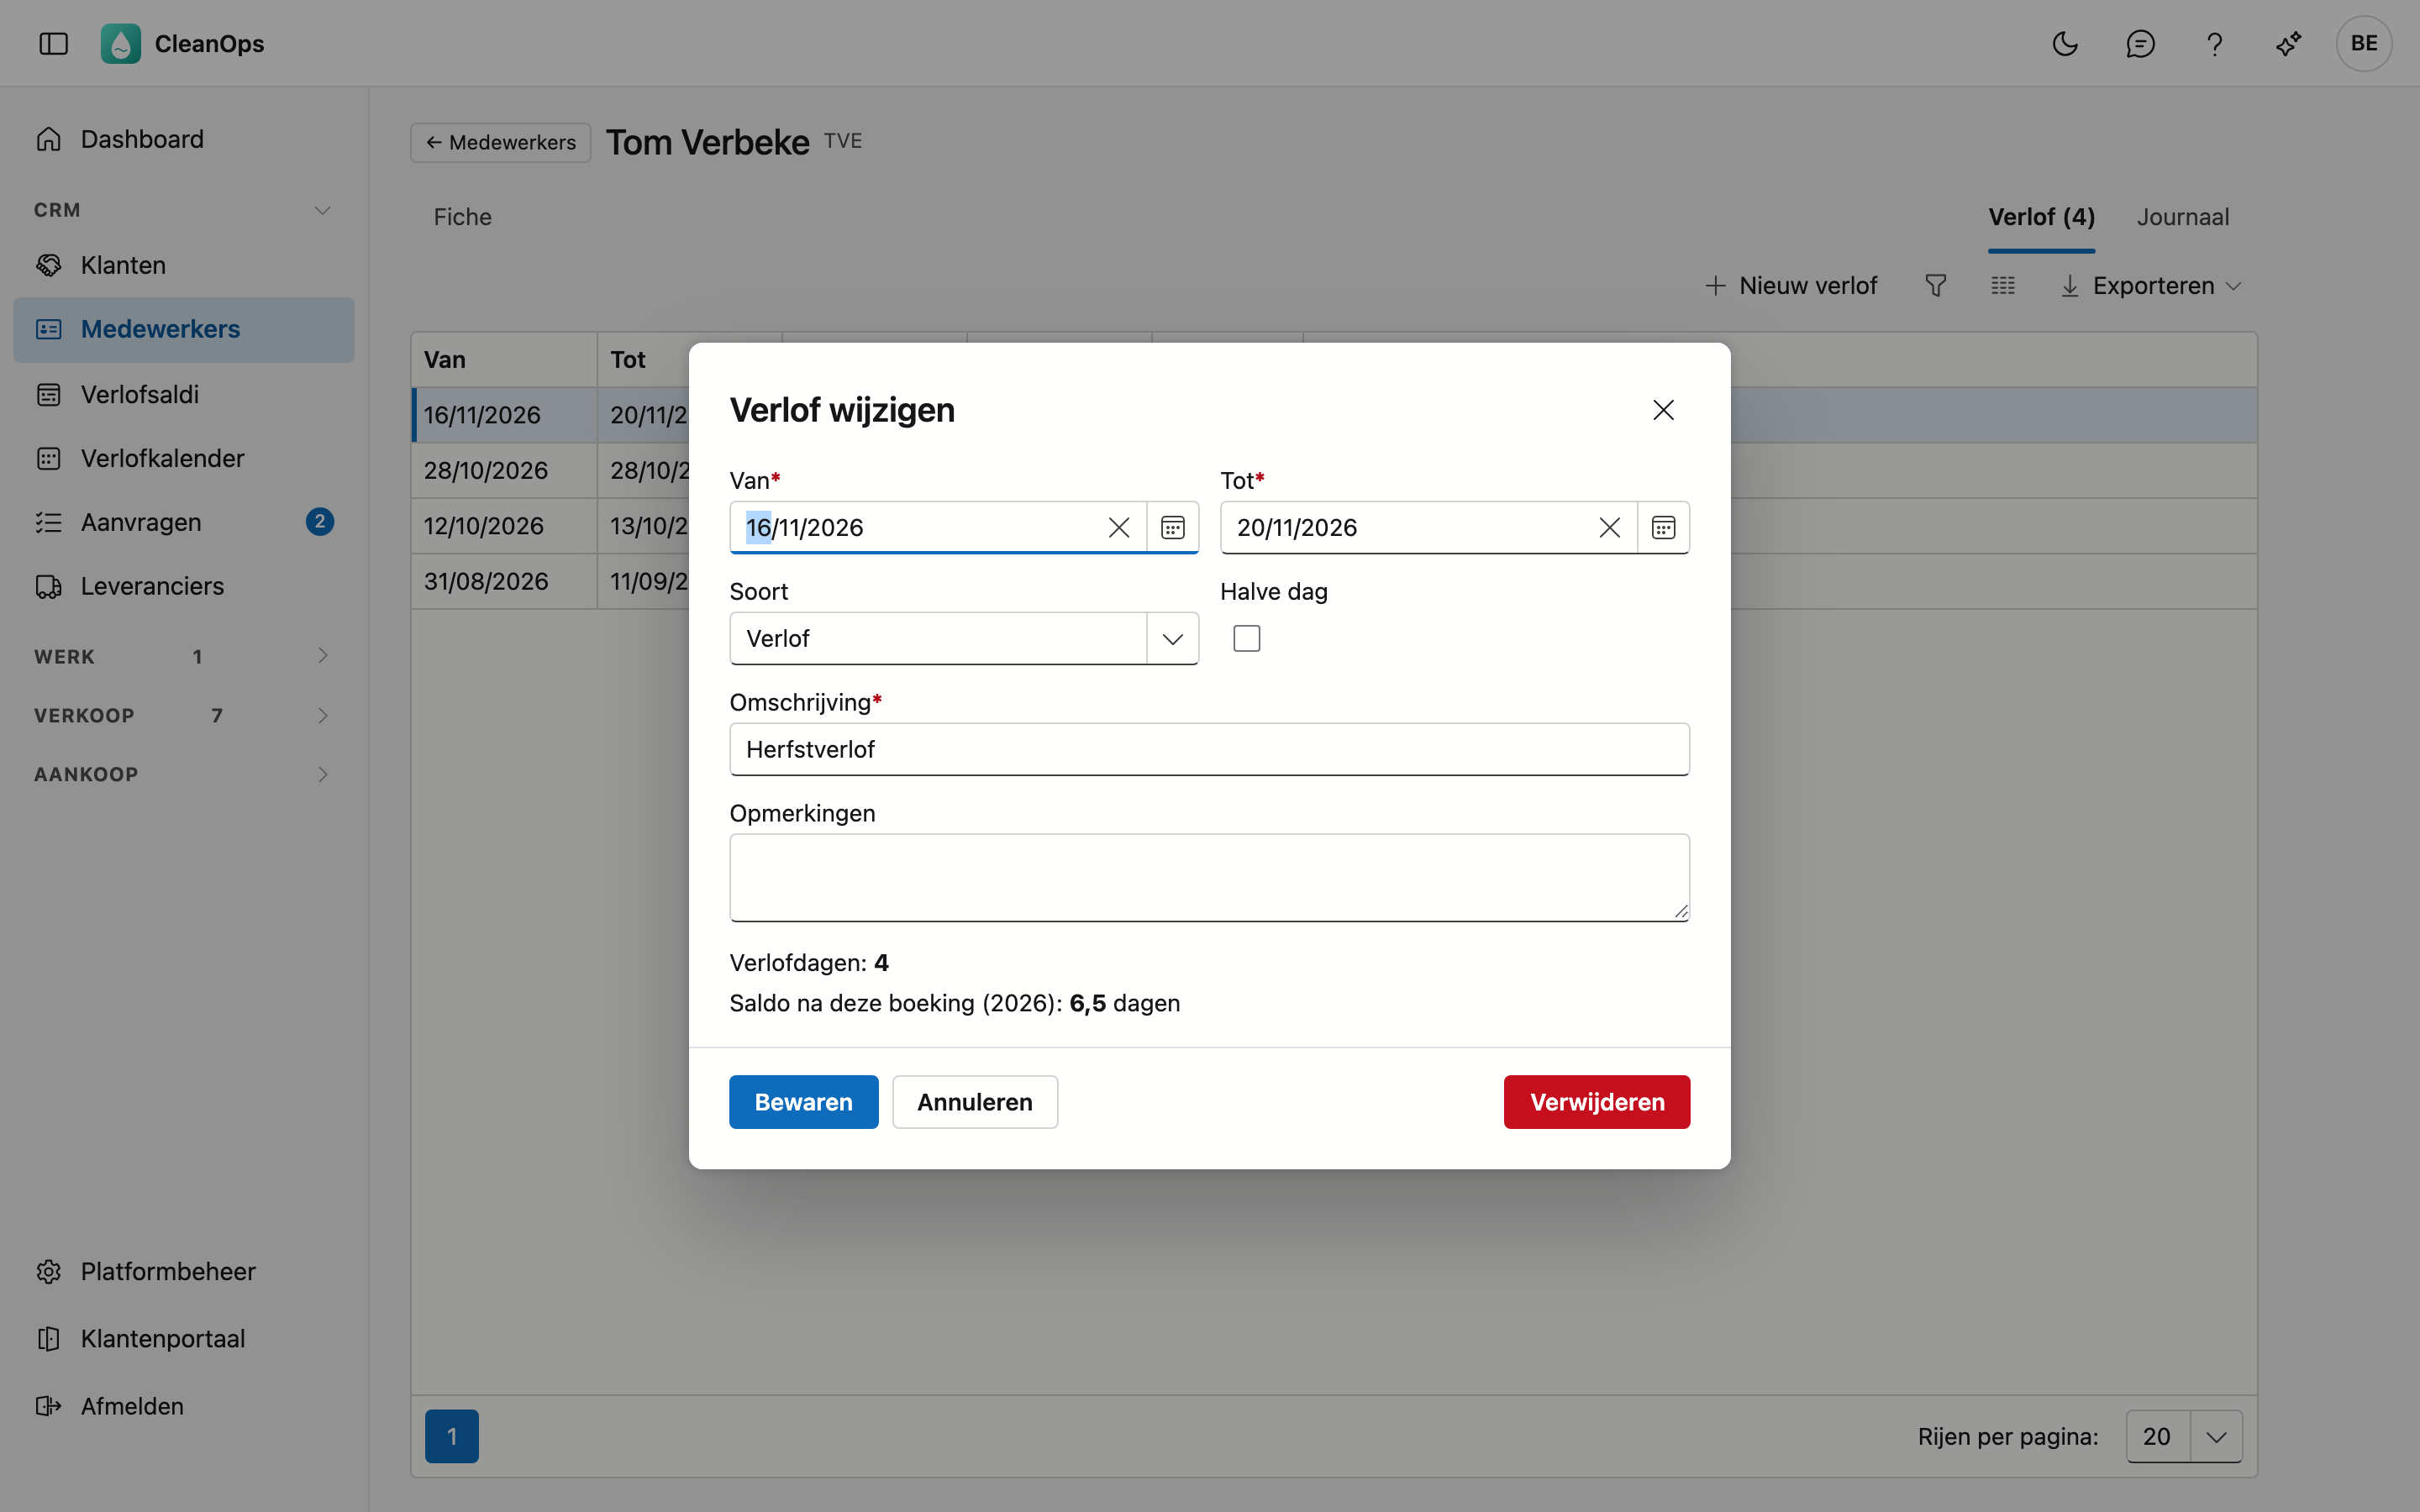Screen dimensions: 2420x1512
Task: Click the Omschrijving input field
Action: click(1209, 749)
